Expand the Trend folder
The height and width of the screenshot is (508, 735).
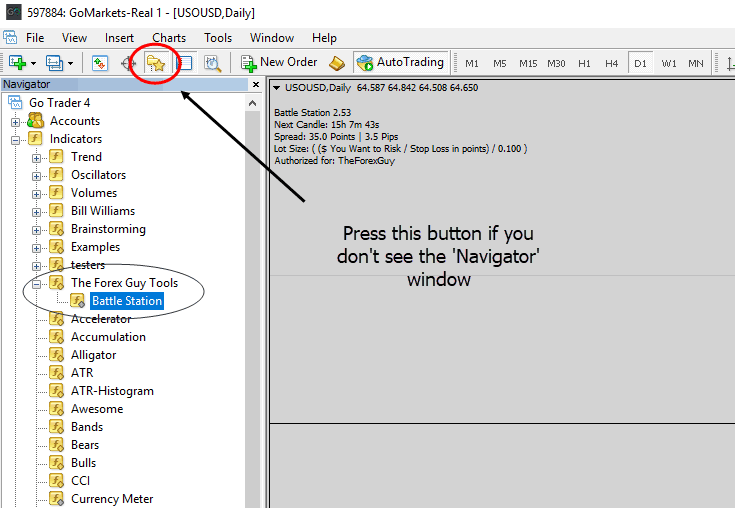(x=36, y=158)
